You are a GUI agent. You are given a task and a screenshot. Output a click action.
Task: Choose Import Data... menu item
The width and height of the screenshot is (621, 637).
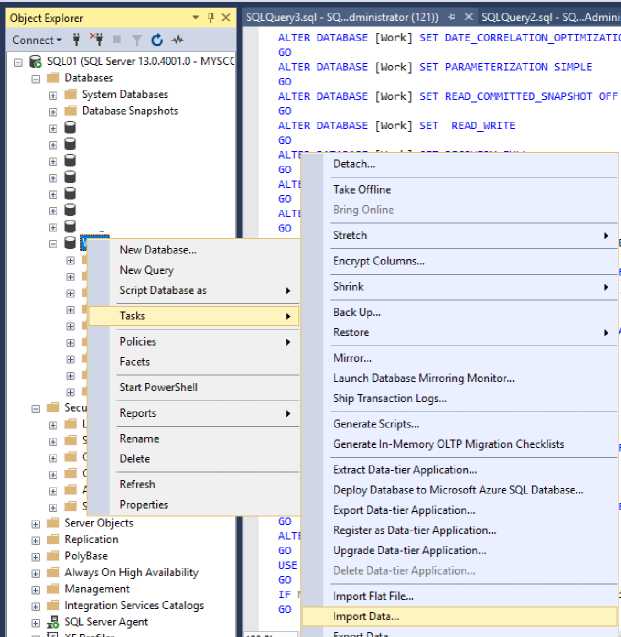click(x=460, y=616)
